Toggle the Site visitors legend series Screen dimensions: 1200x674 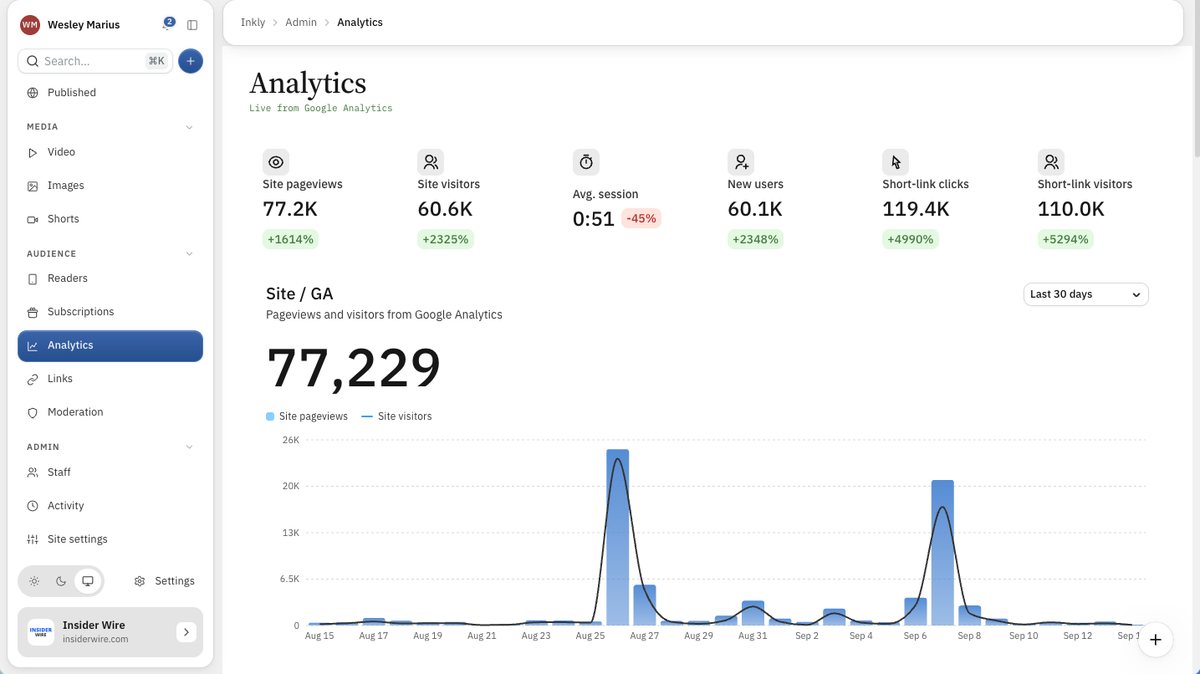point(397,416)
